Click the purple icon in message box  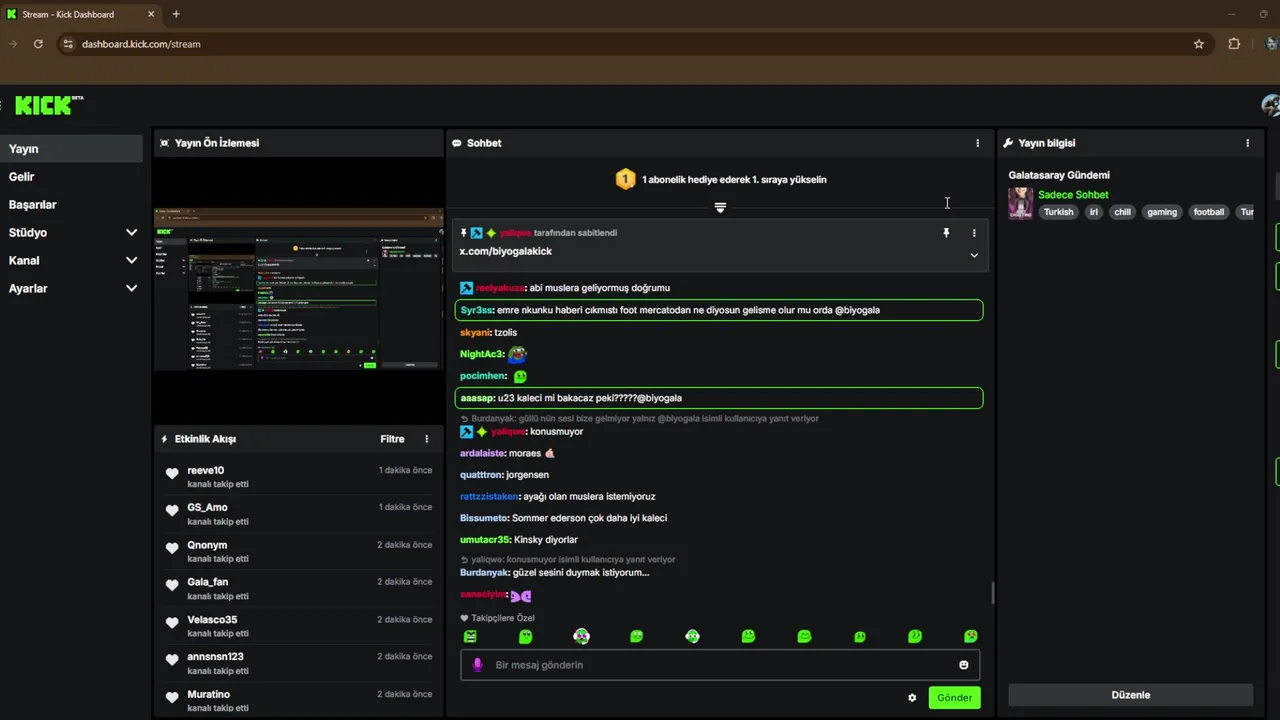[477, 665]
